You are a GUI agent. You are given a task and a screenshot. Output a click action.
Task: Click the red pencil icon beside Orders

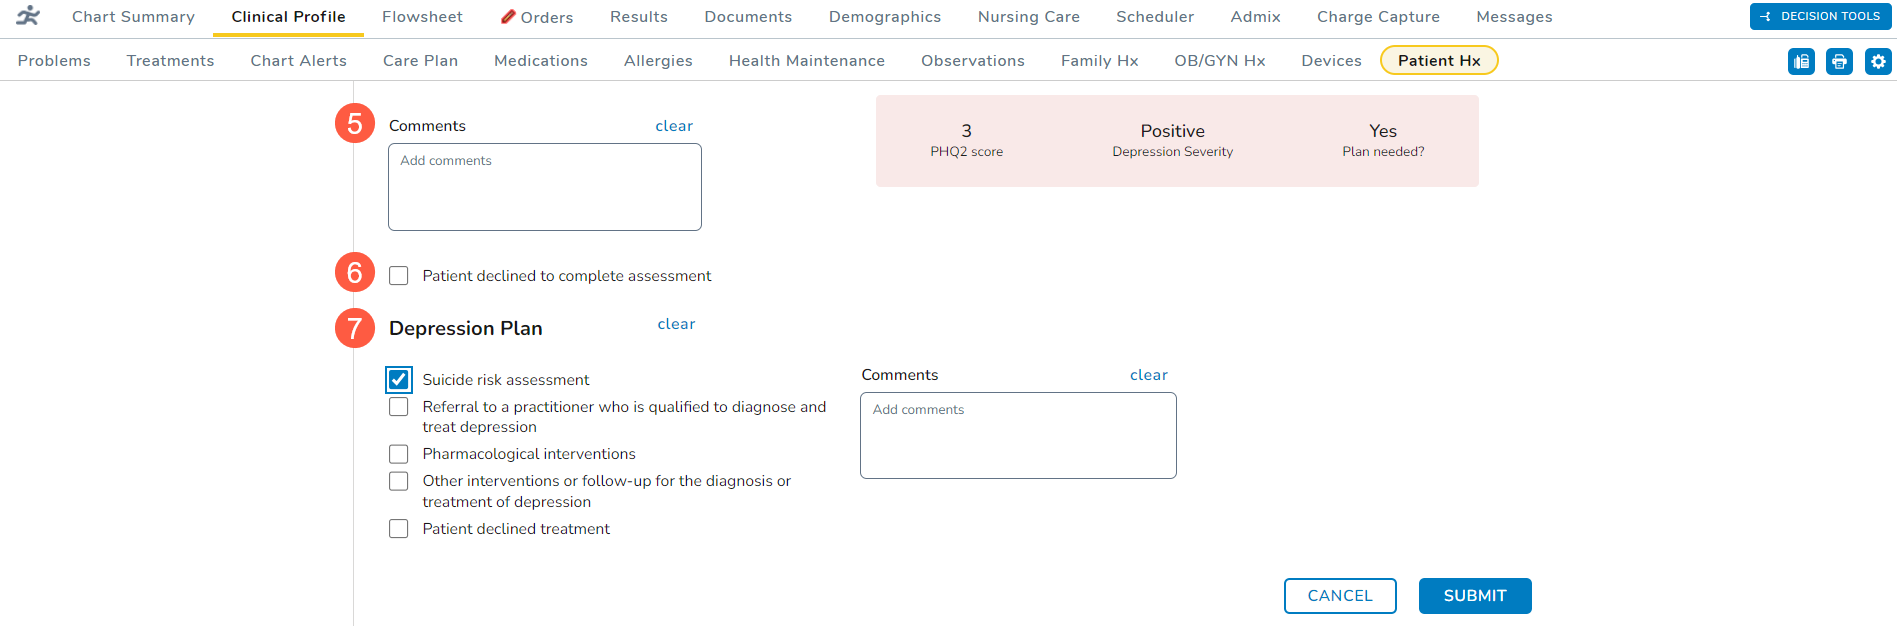(508, 17)
